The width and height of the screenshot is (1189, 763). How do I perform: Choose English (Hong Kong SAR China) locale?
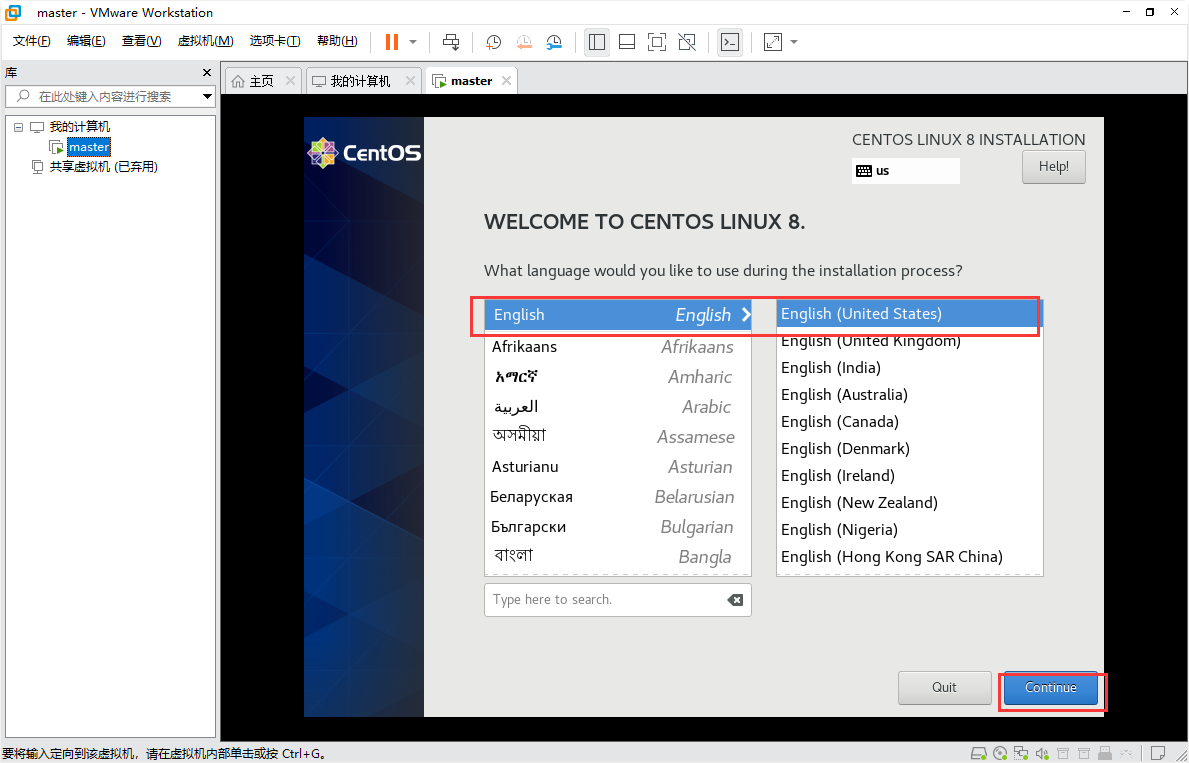click(x=909, y=557)
